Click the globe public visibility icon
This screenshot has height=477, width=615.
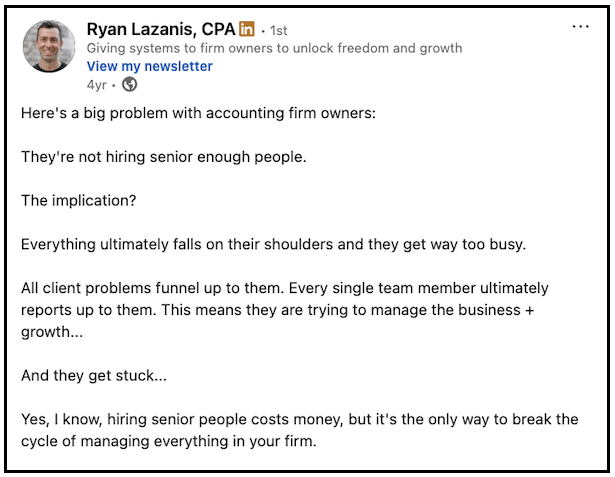coord(129,84)
